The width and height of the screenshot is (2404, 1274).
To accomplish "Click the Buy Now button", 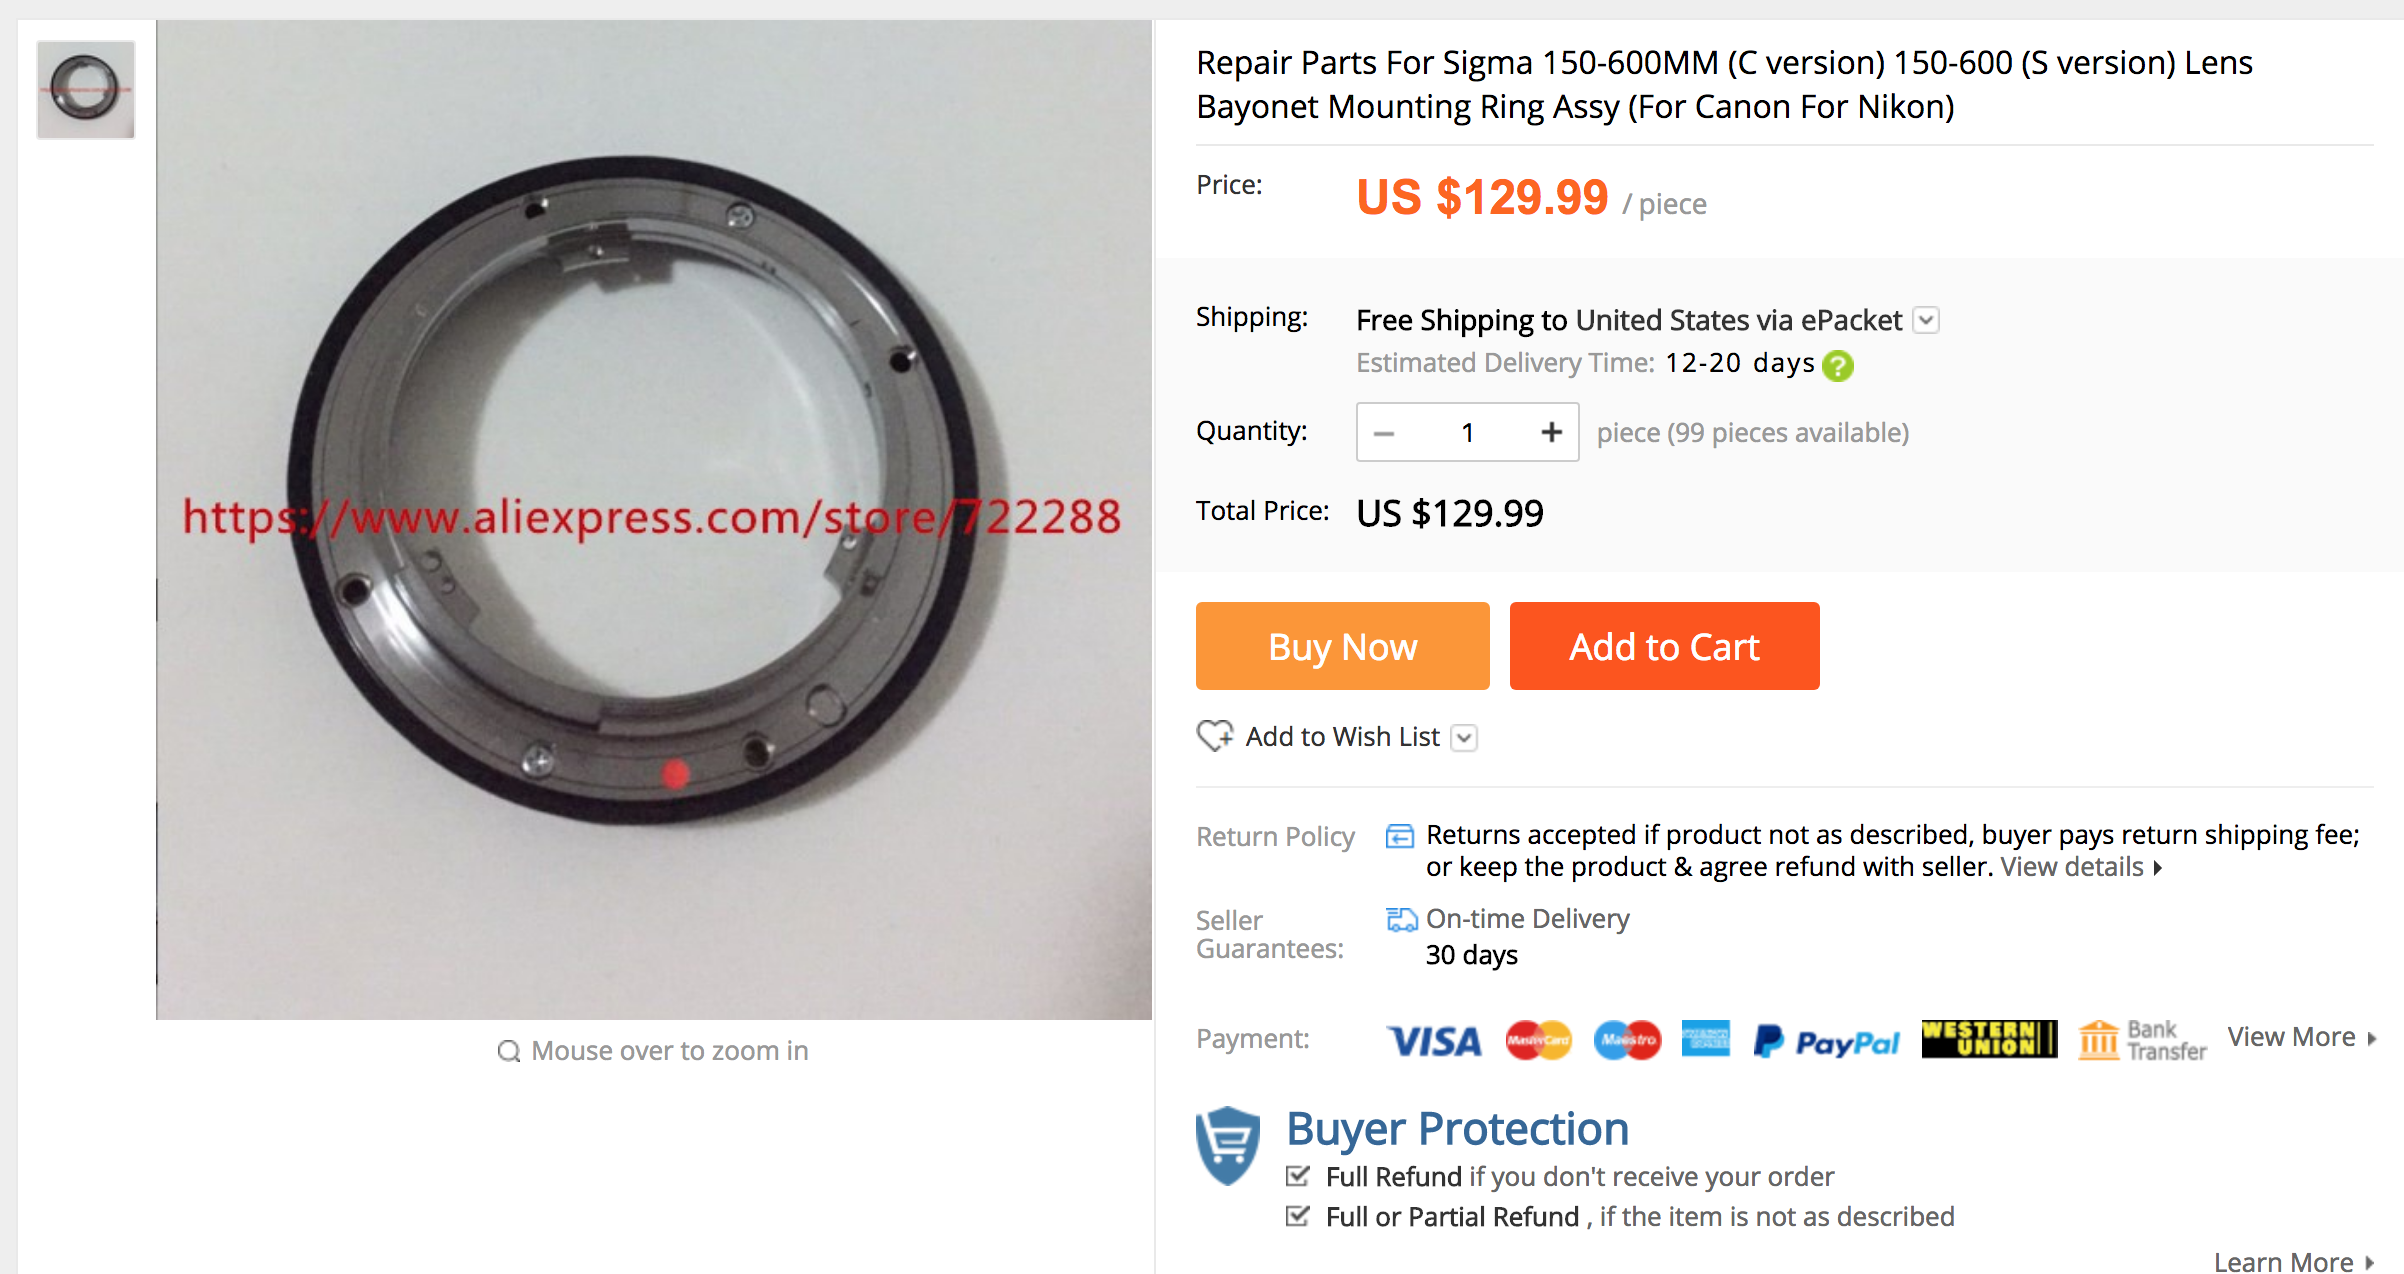I will [1342, 646].
